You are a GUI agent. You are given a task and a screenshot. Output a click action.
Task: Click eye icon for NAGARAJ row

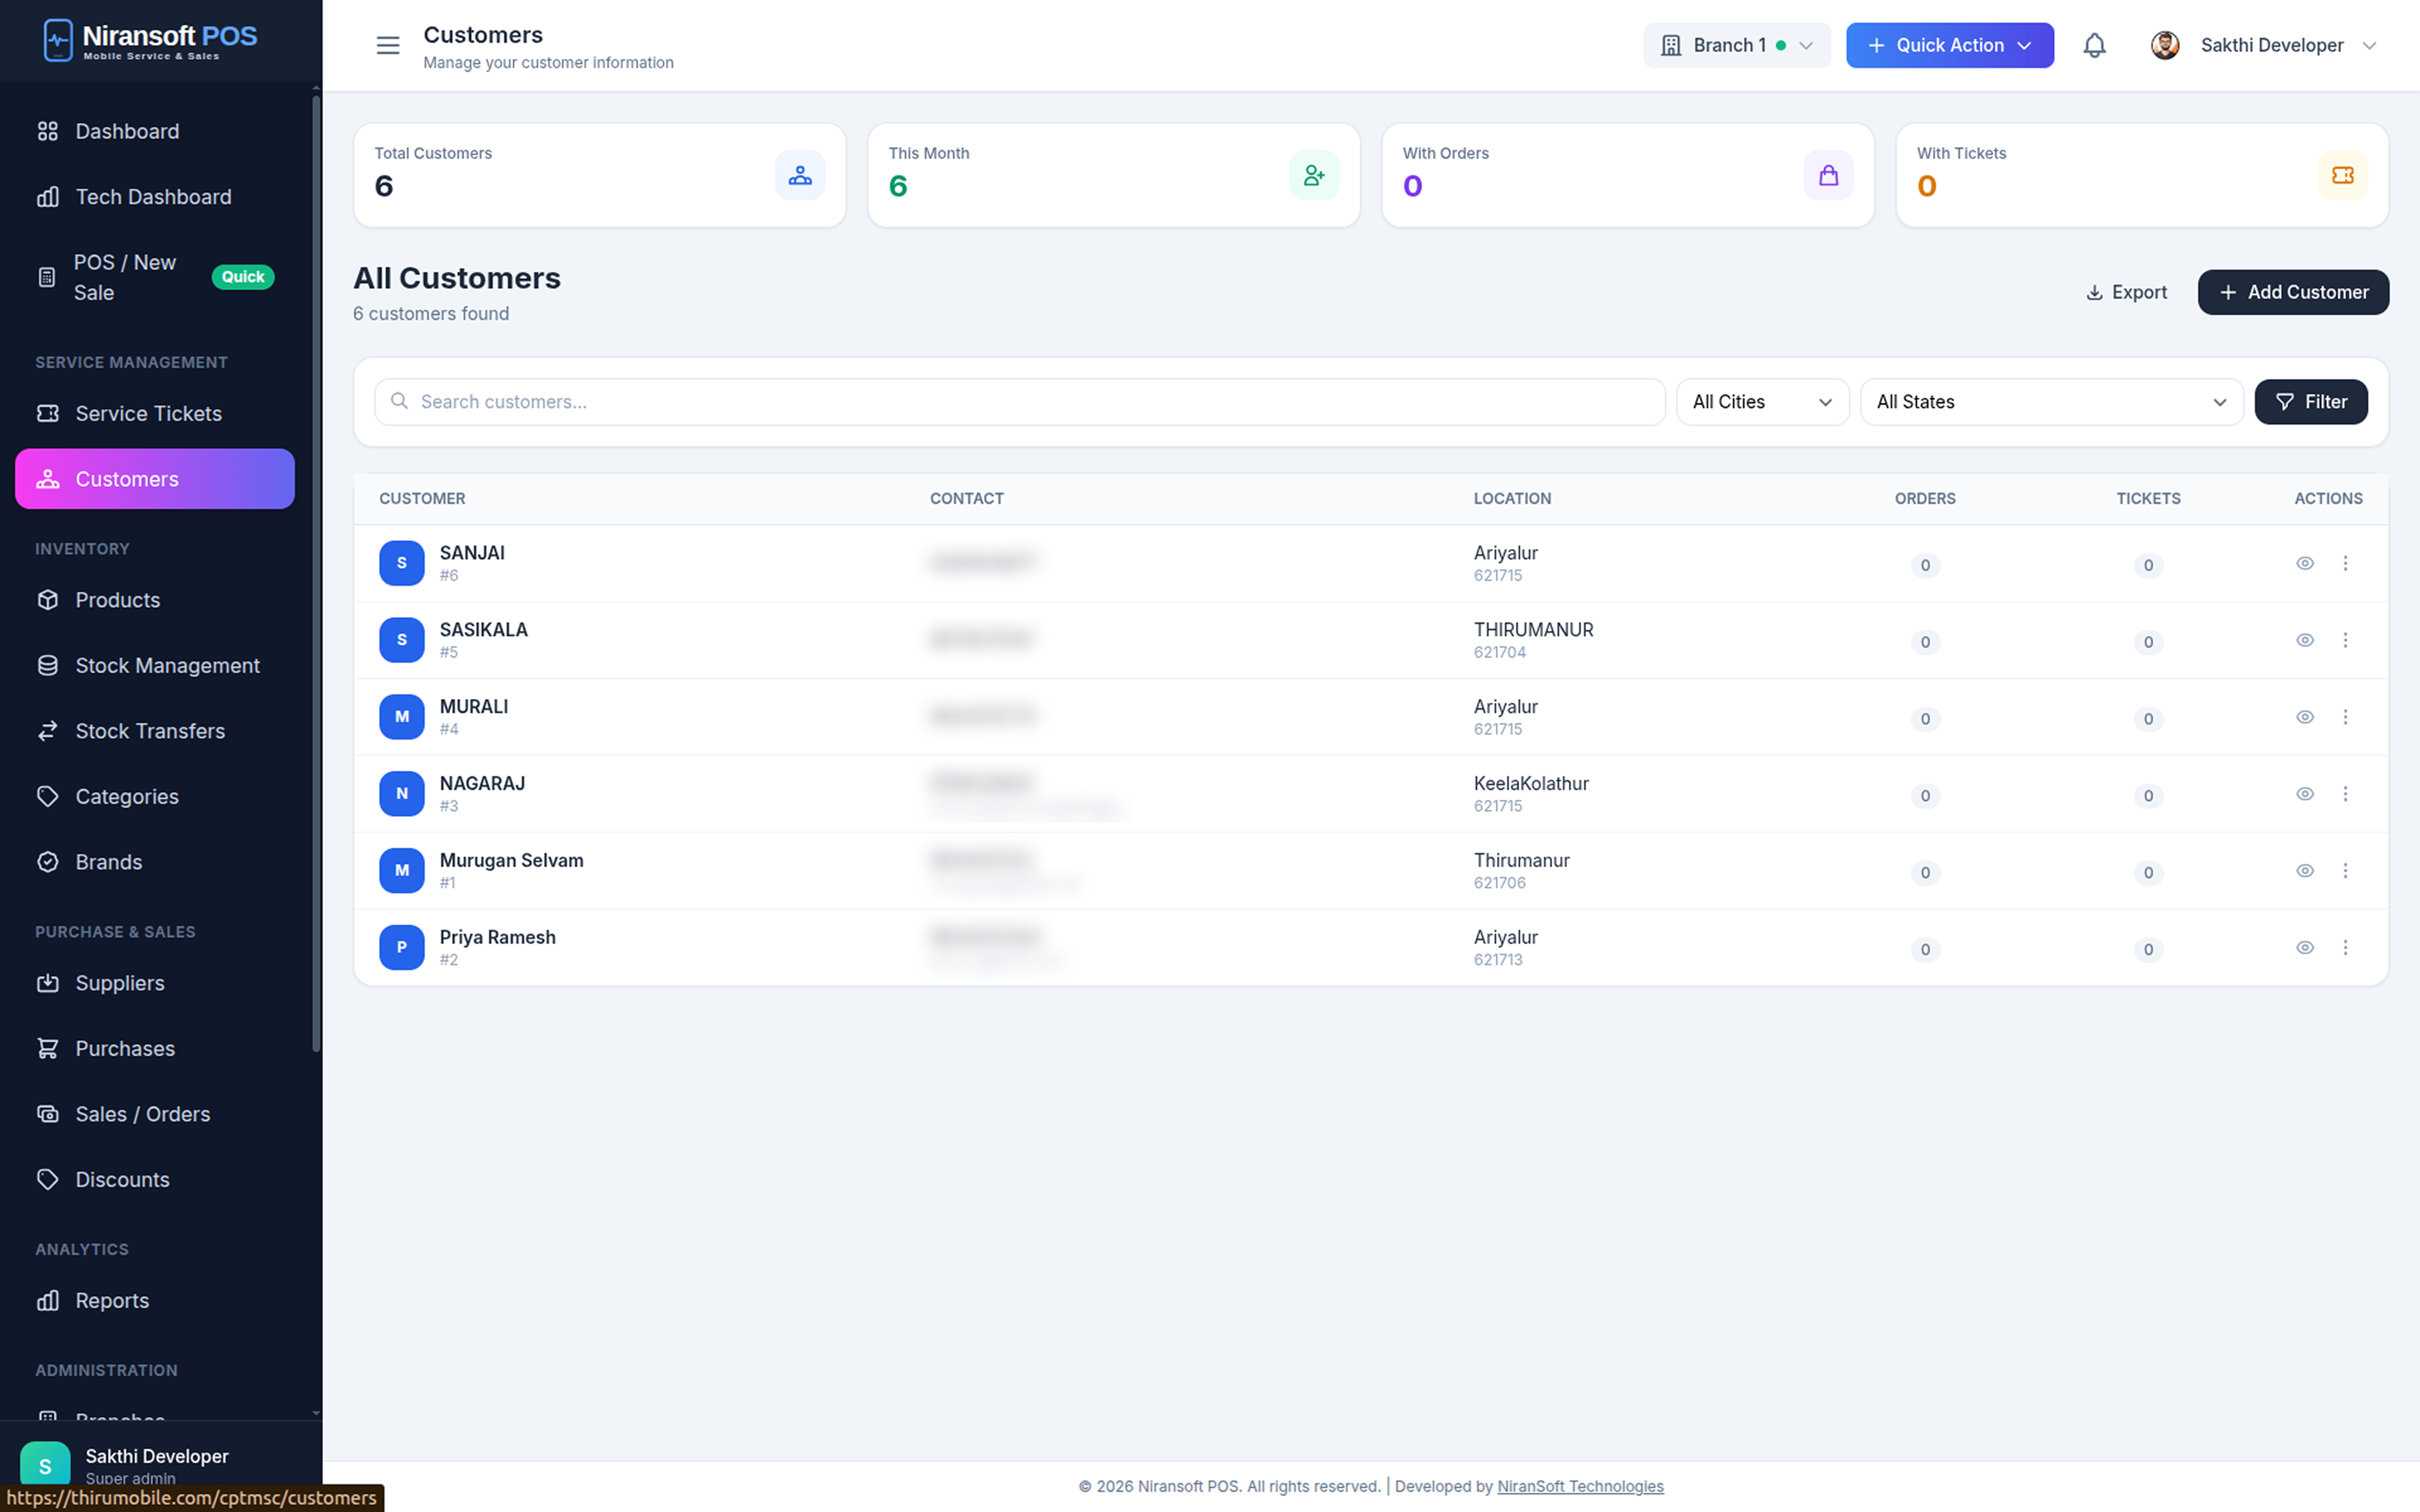tap(2305, 794)
